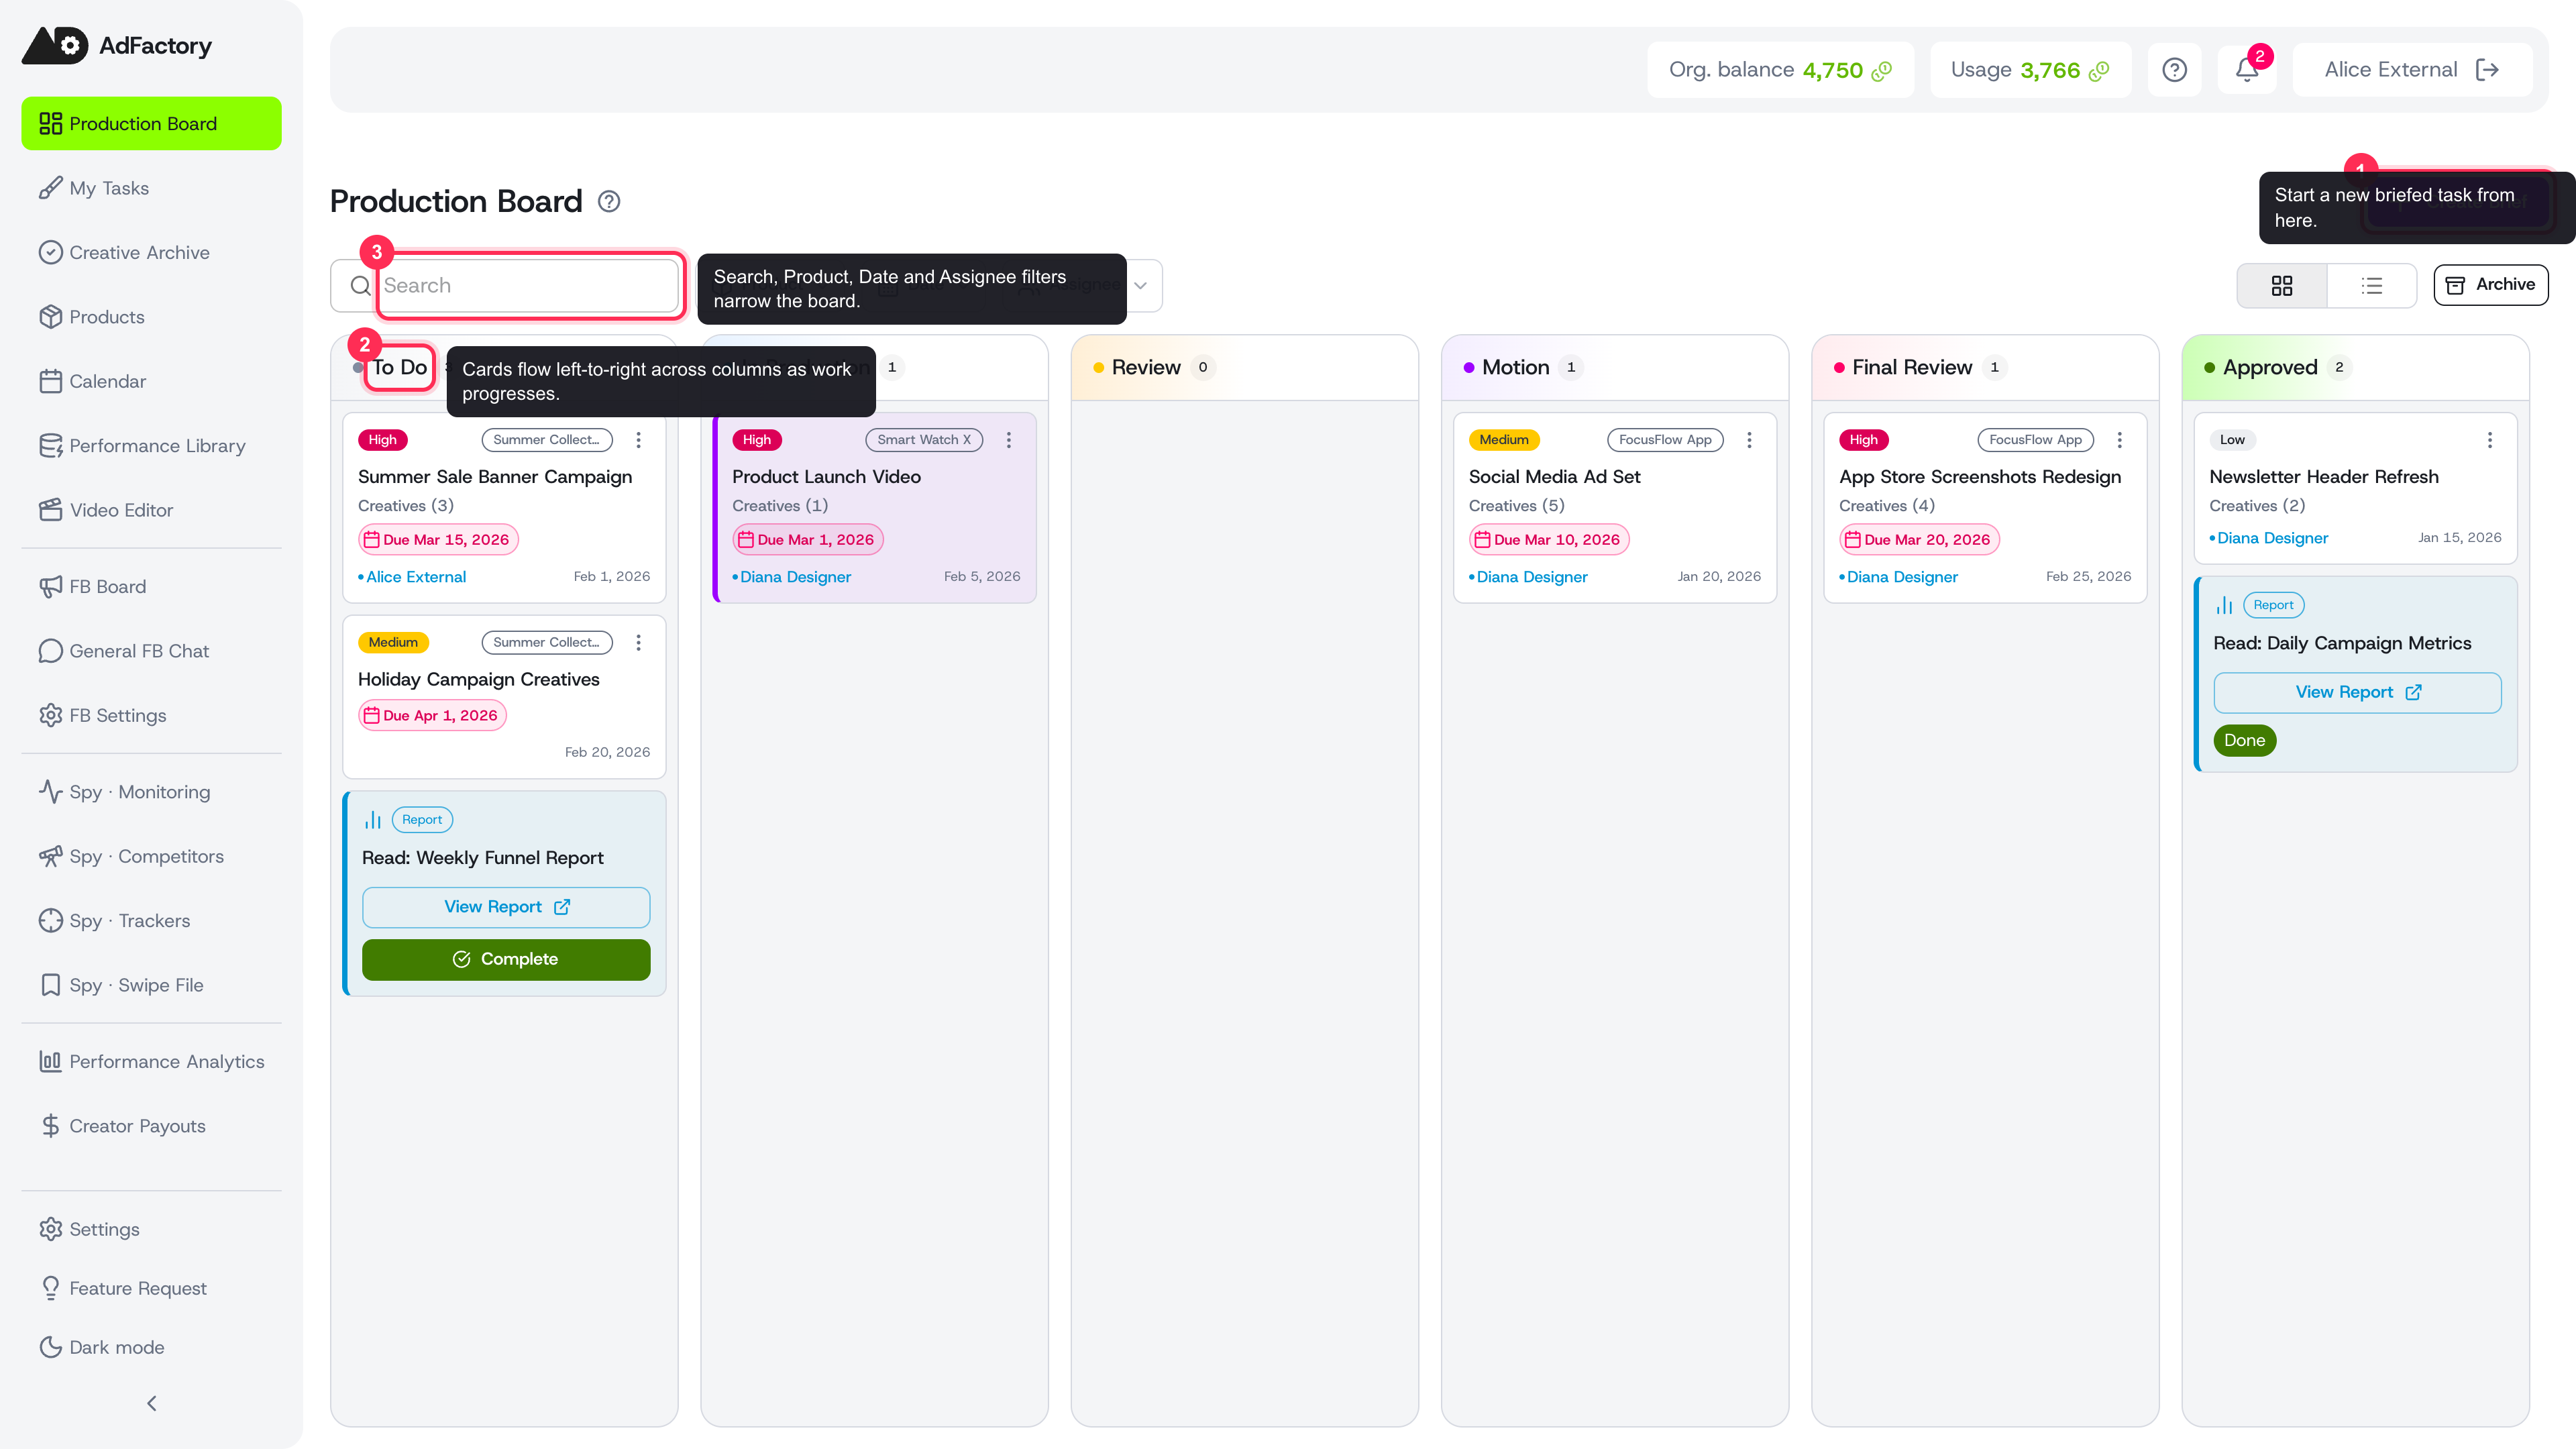This screenshot has width=2576, height=1449.
Task: Click Complete on Weekly Funnel Report
Action: (506, 960)
